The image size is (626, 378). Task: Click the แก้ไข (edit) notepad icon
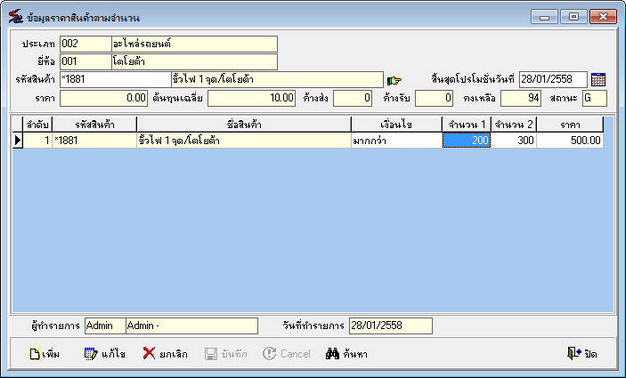click(x=91, y=354)
